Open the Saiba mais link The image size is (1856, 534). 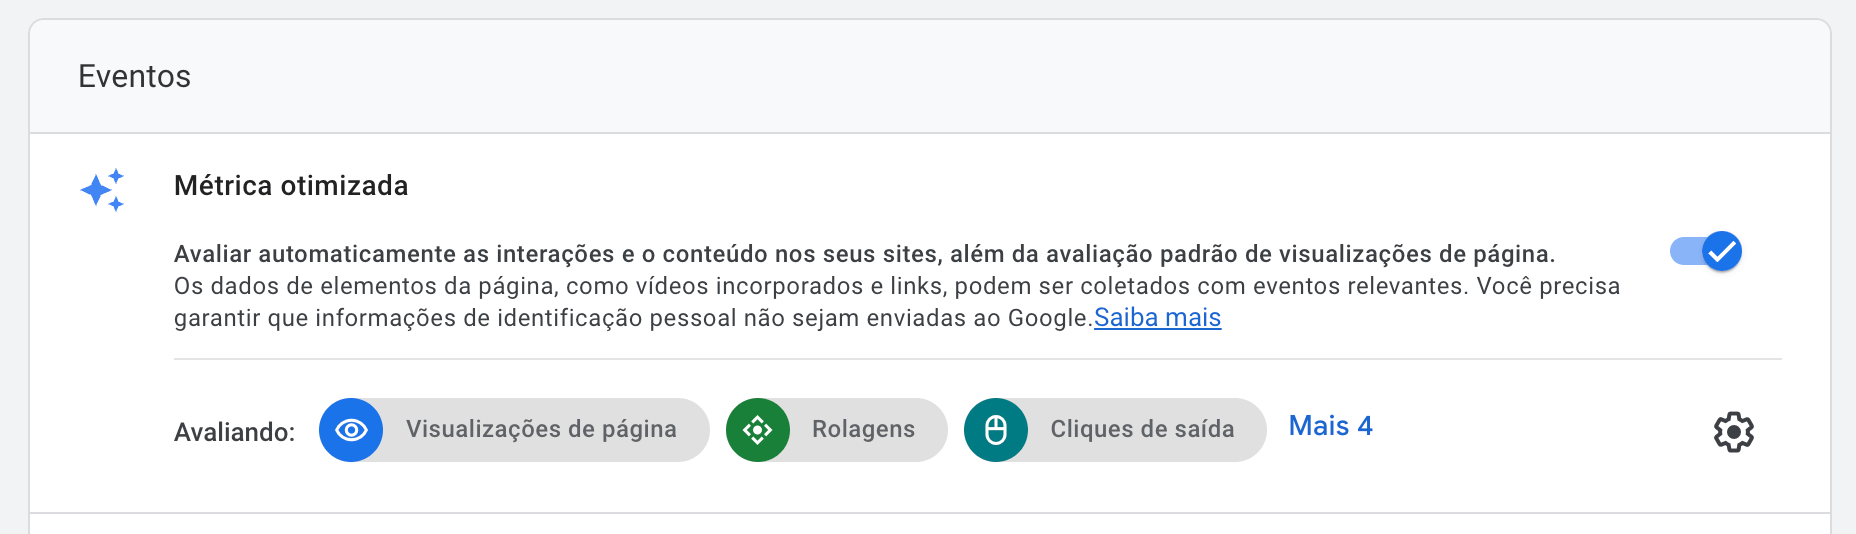click(x=1157, y=318)
